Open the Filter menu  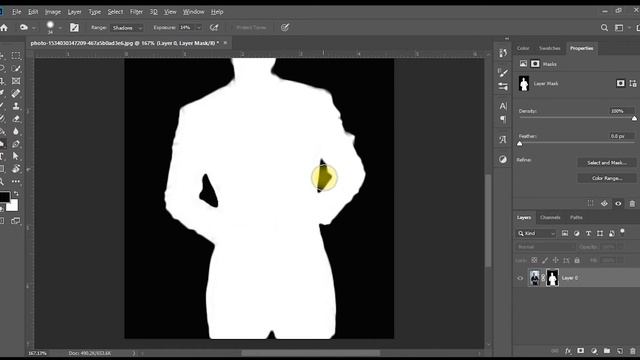coord(136,12)
